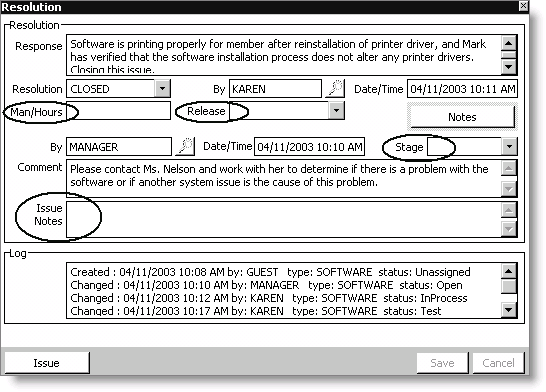
Task: Click the Log scrollbar thumb
Action: pos(509,287)
